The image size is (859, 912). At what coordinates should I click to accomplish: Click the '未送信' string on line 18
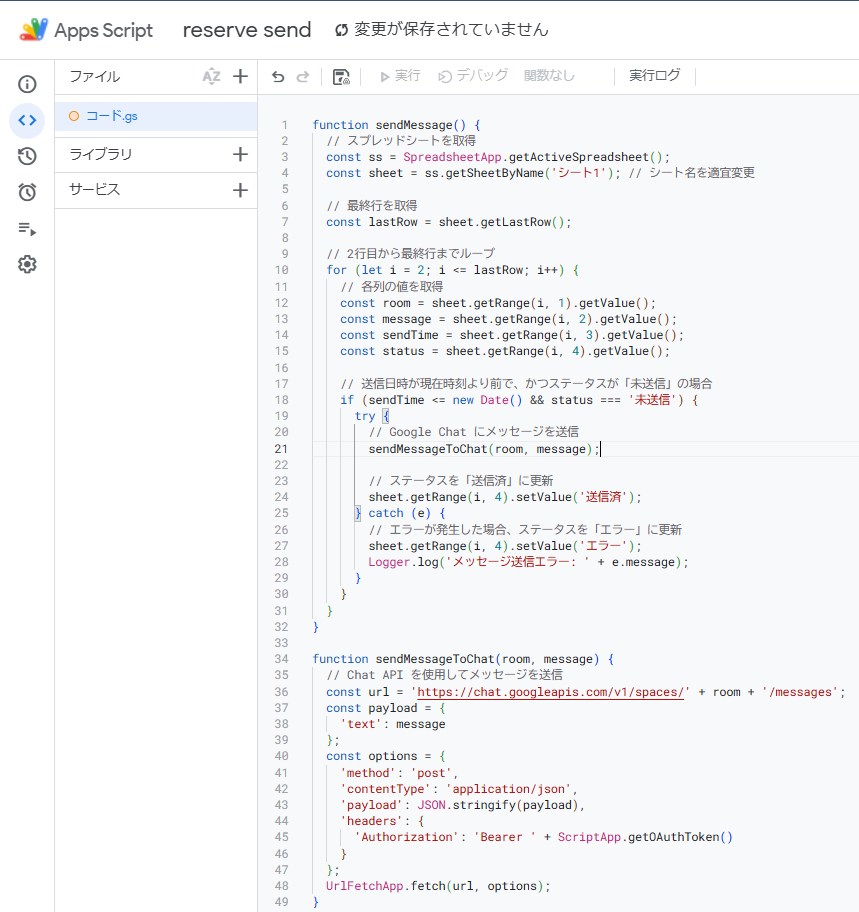point(652,400)
